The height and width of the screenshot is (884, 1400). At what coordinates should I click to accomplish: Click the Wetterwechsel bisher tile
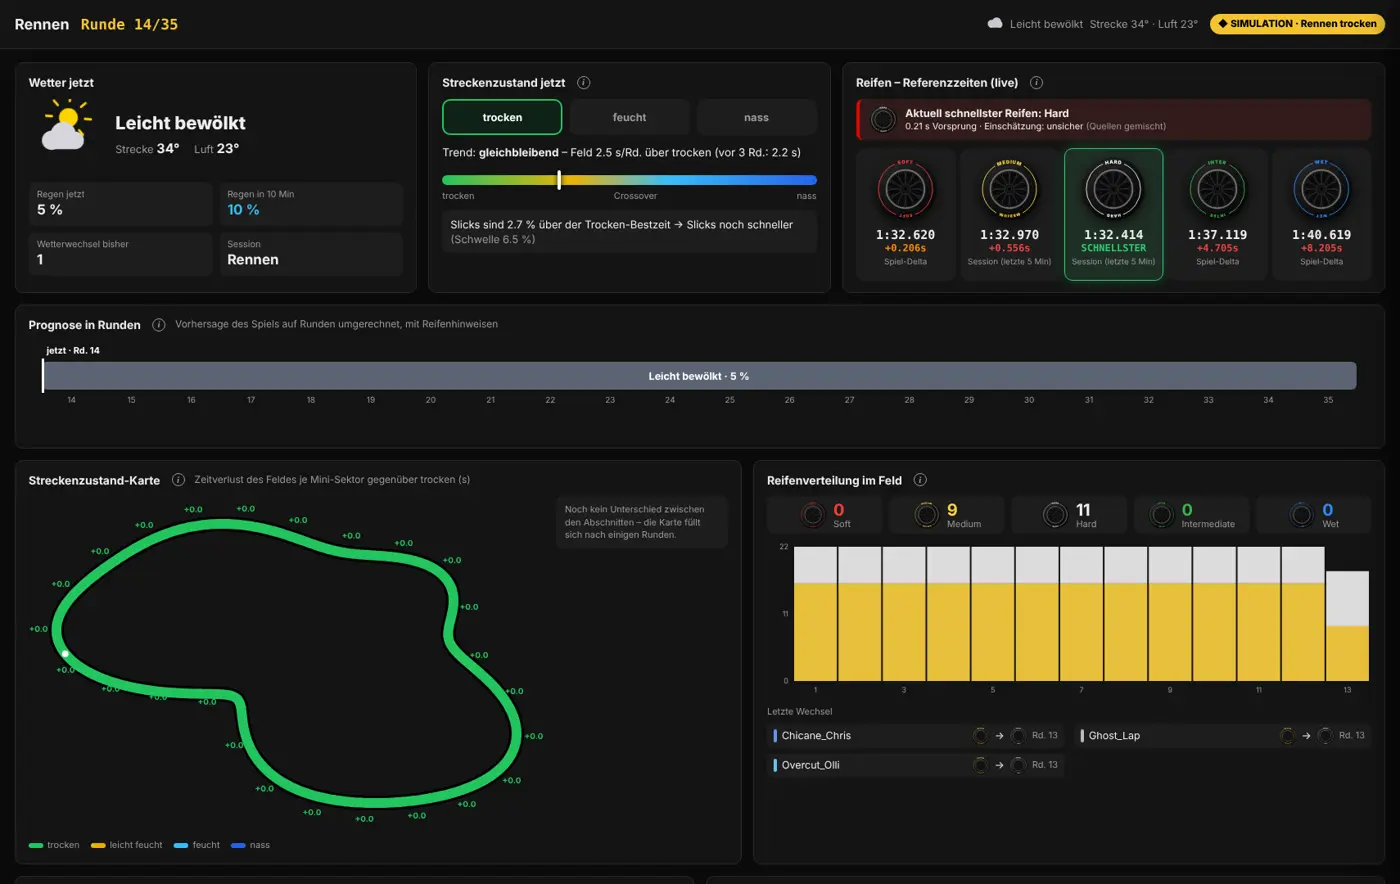tap(121, 253)
